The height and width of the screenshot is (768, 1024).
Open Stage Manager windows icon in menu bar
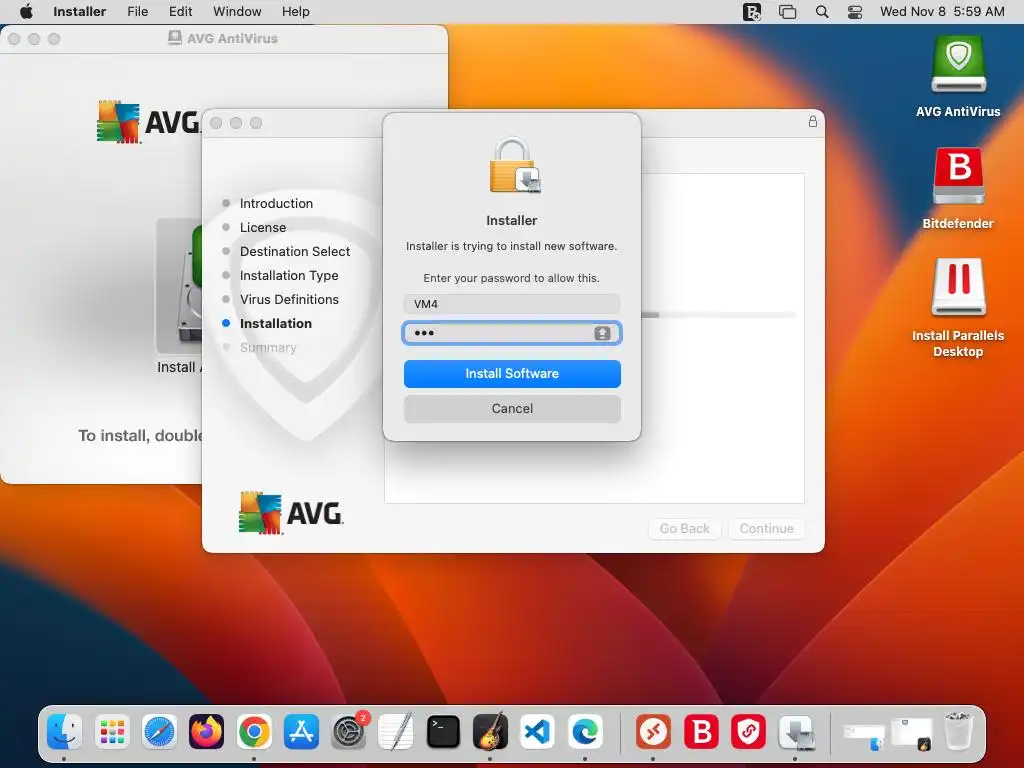(788, 11)
